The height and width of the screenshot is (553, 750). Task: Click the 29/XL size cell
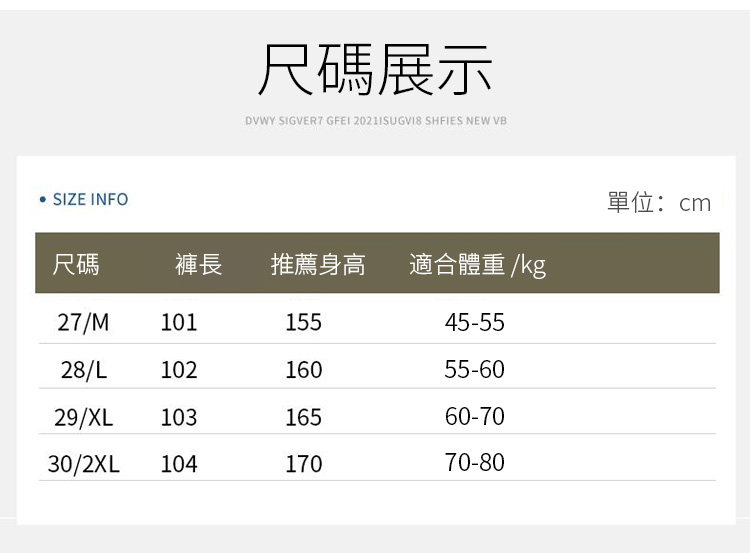point(83,417)
